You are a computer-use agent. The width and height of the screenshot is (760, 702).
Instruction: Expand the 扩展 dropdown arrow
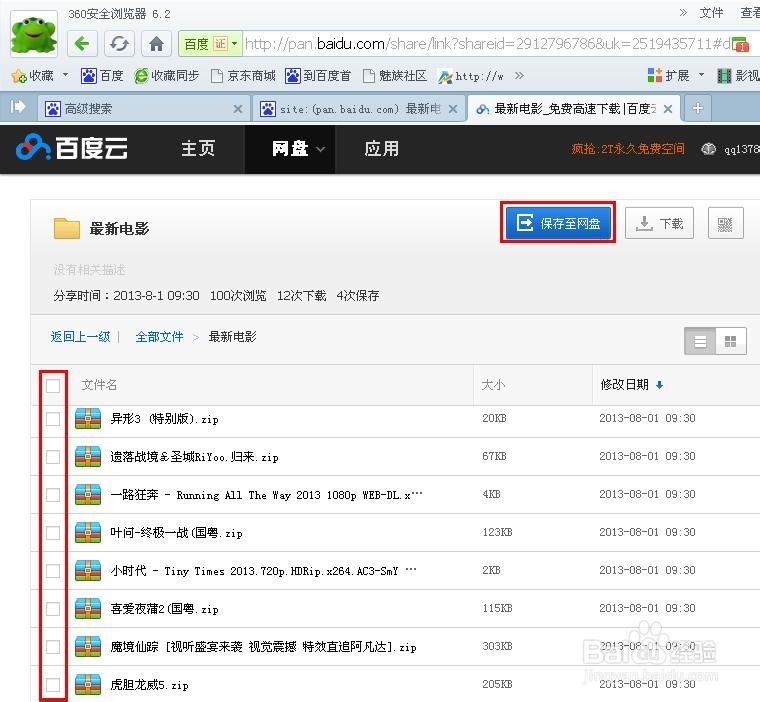click(x=701, y=75)
